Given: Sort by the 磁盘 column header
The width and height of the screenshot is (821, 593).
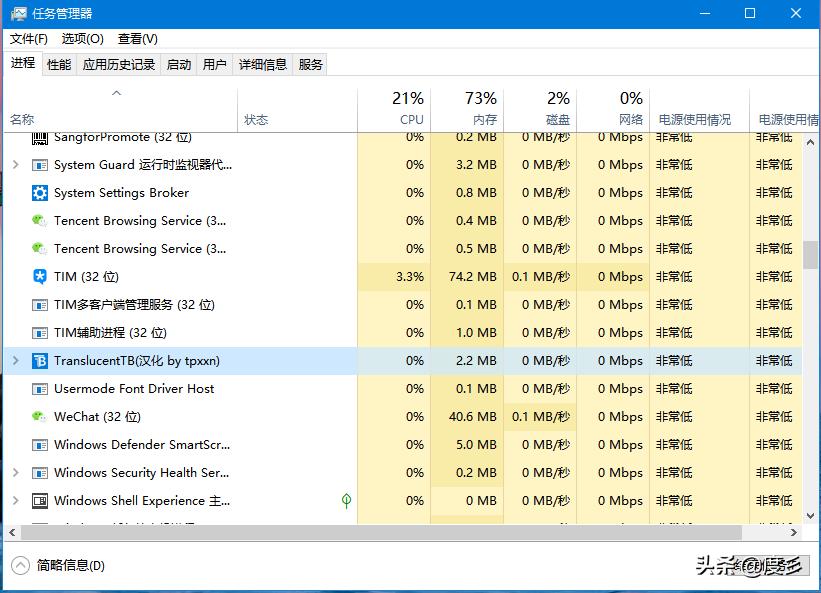Looking at the screenshot, I should (x=540, y=110).
